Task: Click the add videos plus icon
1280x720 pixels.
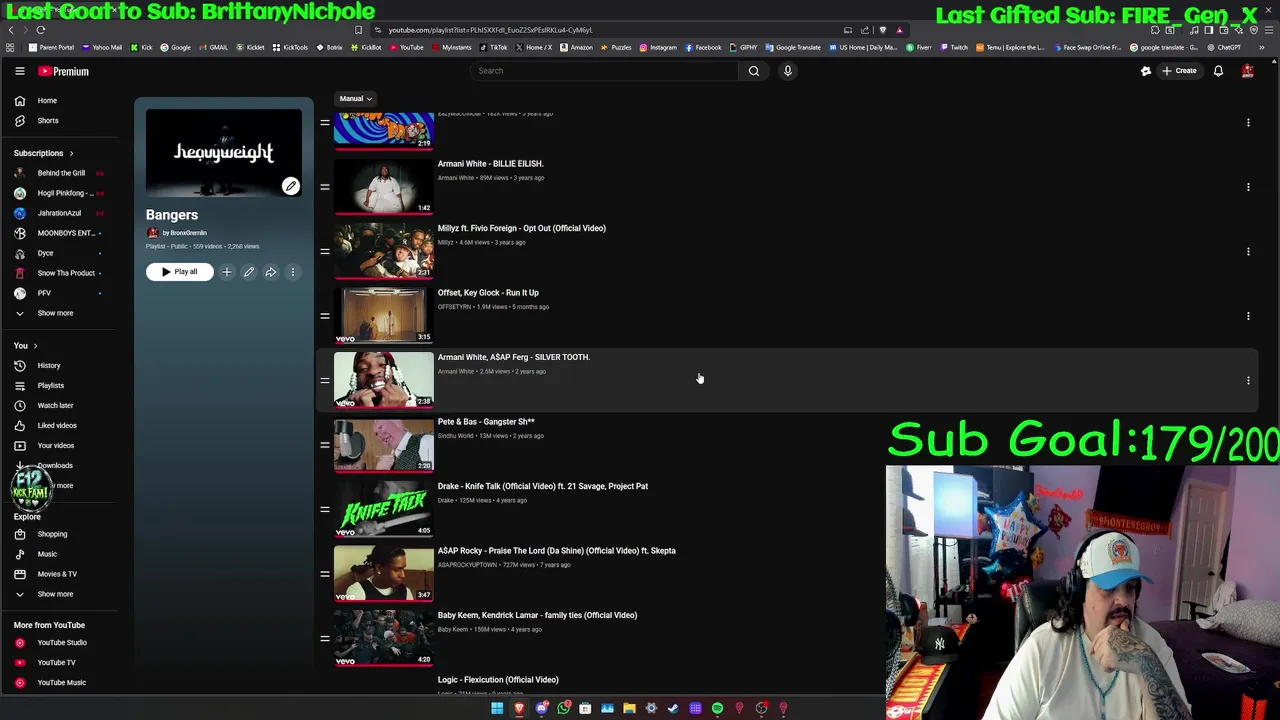Action: [227, 272]
